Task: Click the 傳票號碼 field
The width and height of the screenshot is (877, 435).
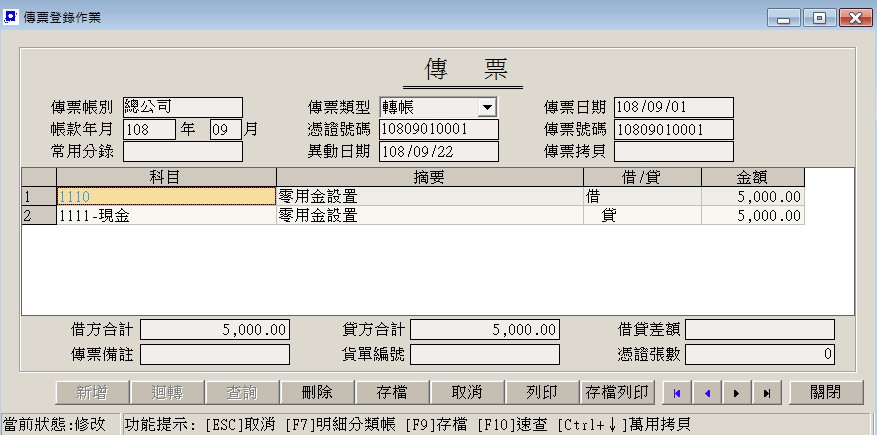Action: [x=673, y=130]
